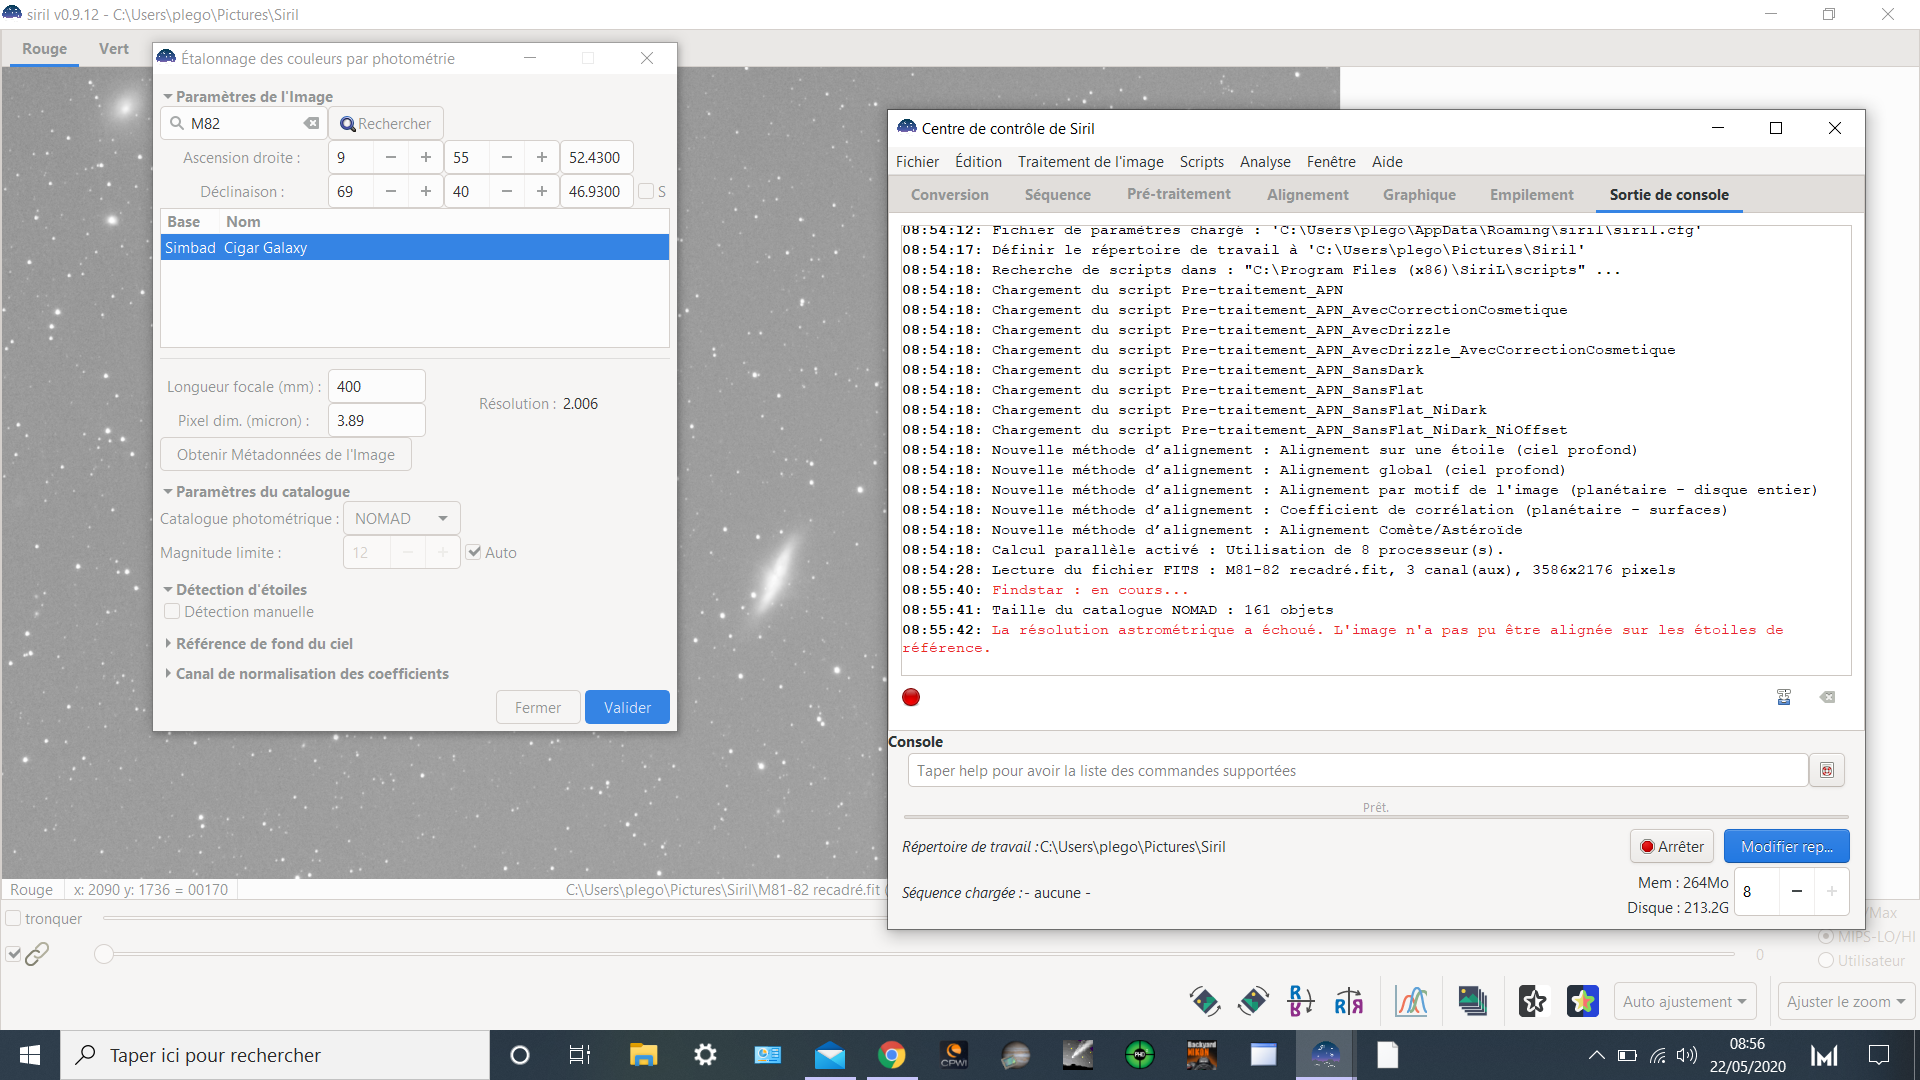Enable Détection manuelle checkbox
Image resolution: width=1920 pixels, height=1080 pixels.
(x=172, y=611)
